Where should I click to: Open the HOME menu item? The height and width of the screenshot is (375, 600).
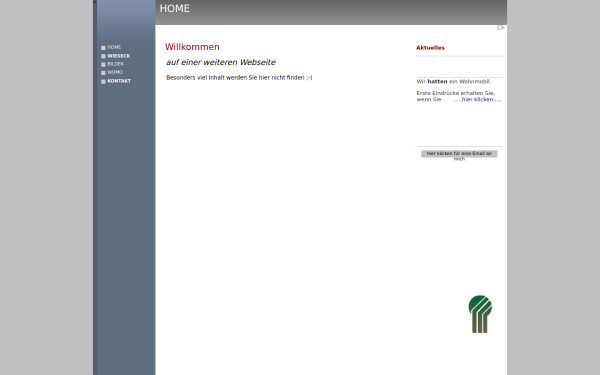[x=114, y=47]
